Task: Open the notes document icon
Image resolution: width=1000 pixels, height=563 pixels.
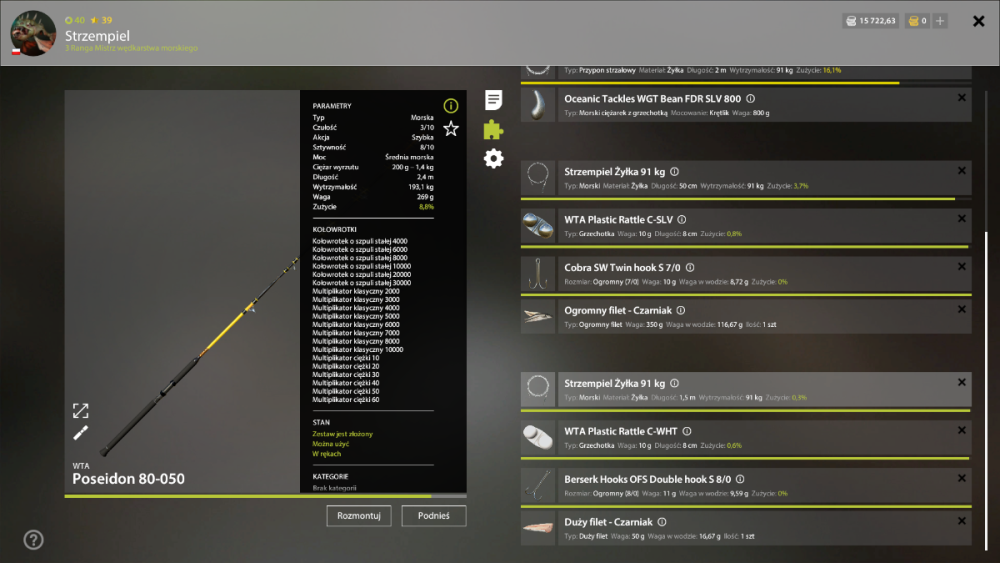Action: pos(493,99)
